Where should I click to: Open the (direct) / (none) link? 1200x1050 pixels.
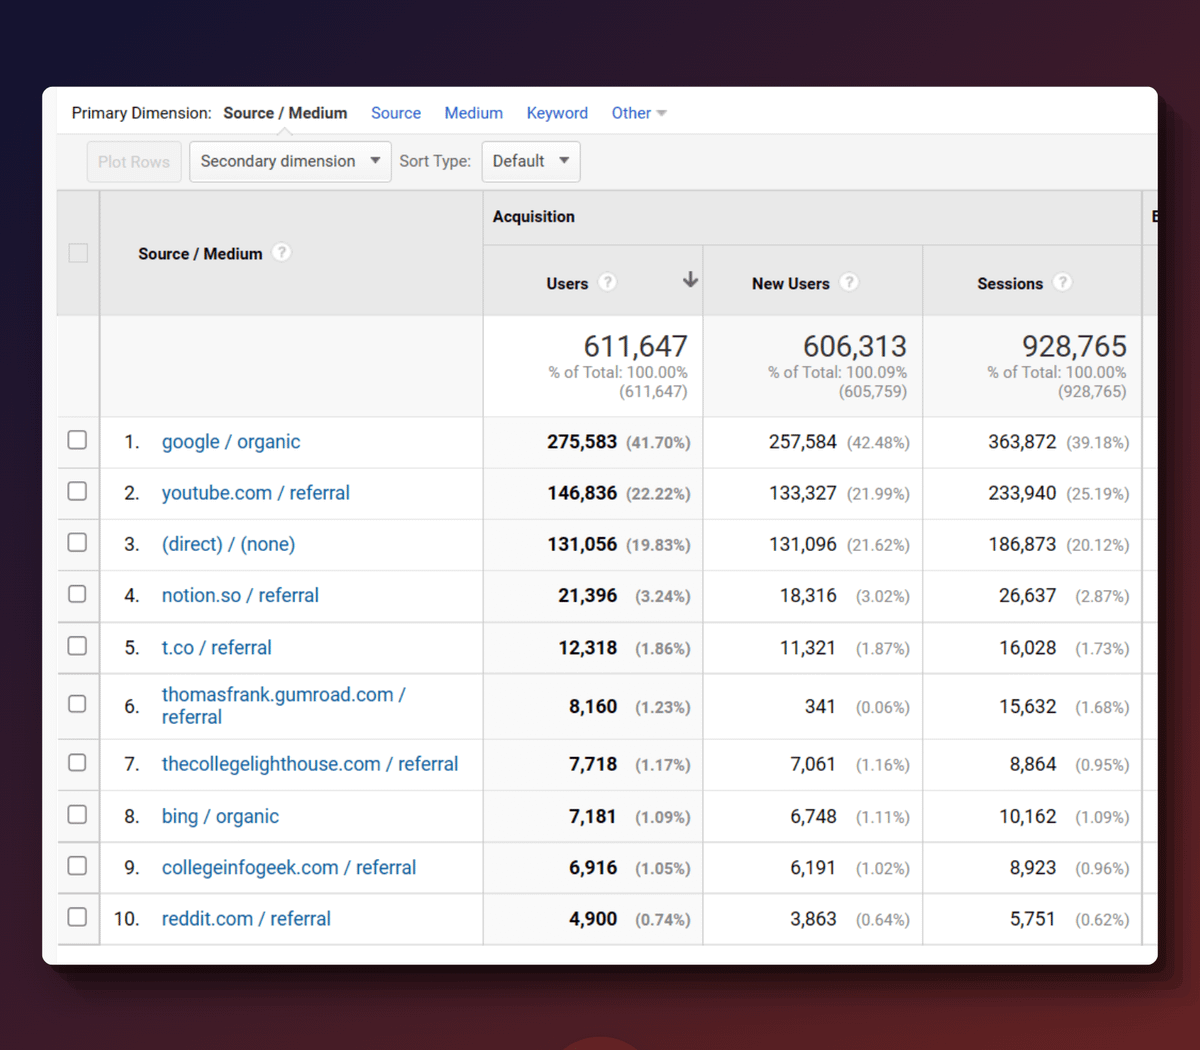229,544
